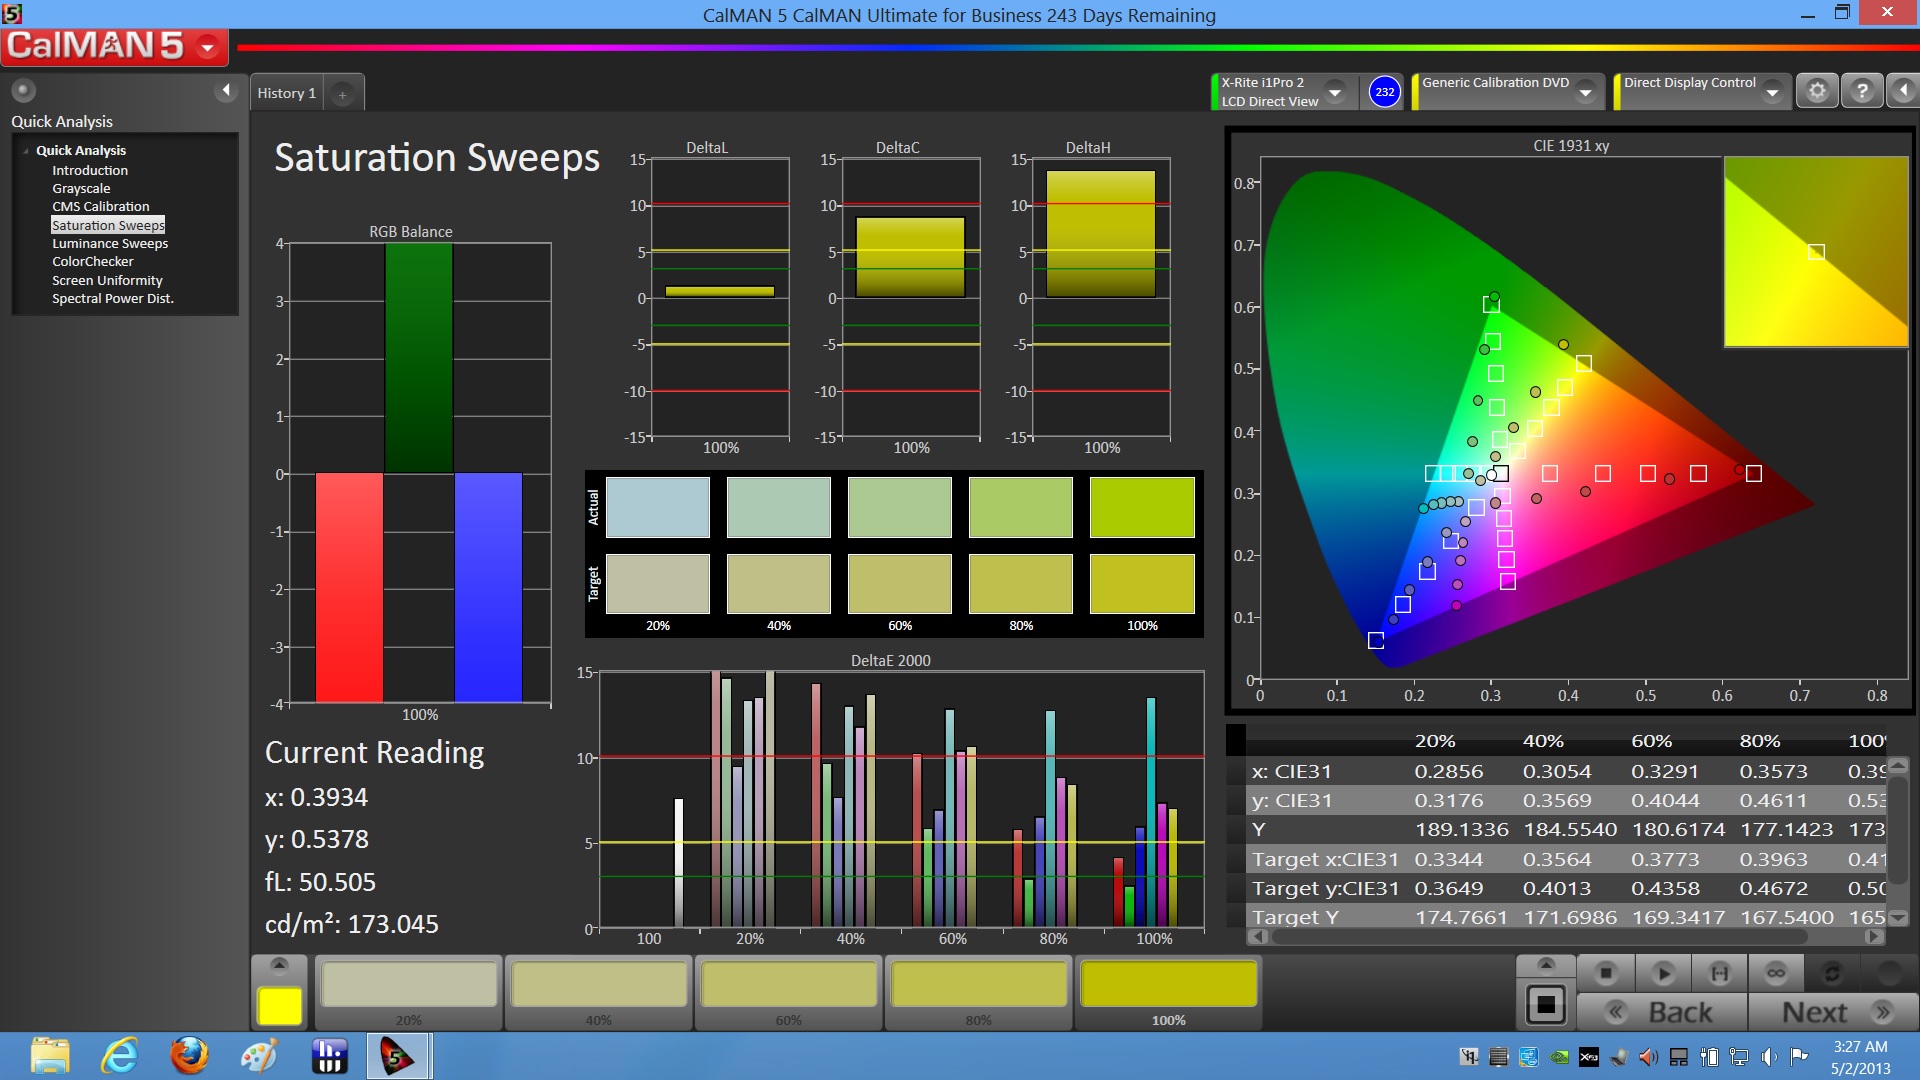1920x1080 pixels.
Task: Open the Screen Uniformity workflow page
Action: pyautogui.click(x=107, y=280)
